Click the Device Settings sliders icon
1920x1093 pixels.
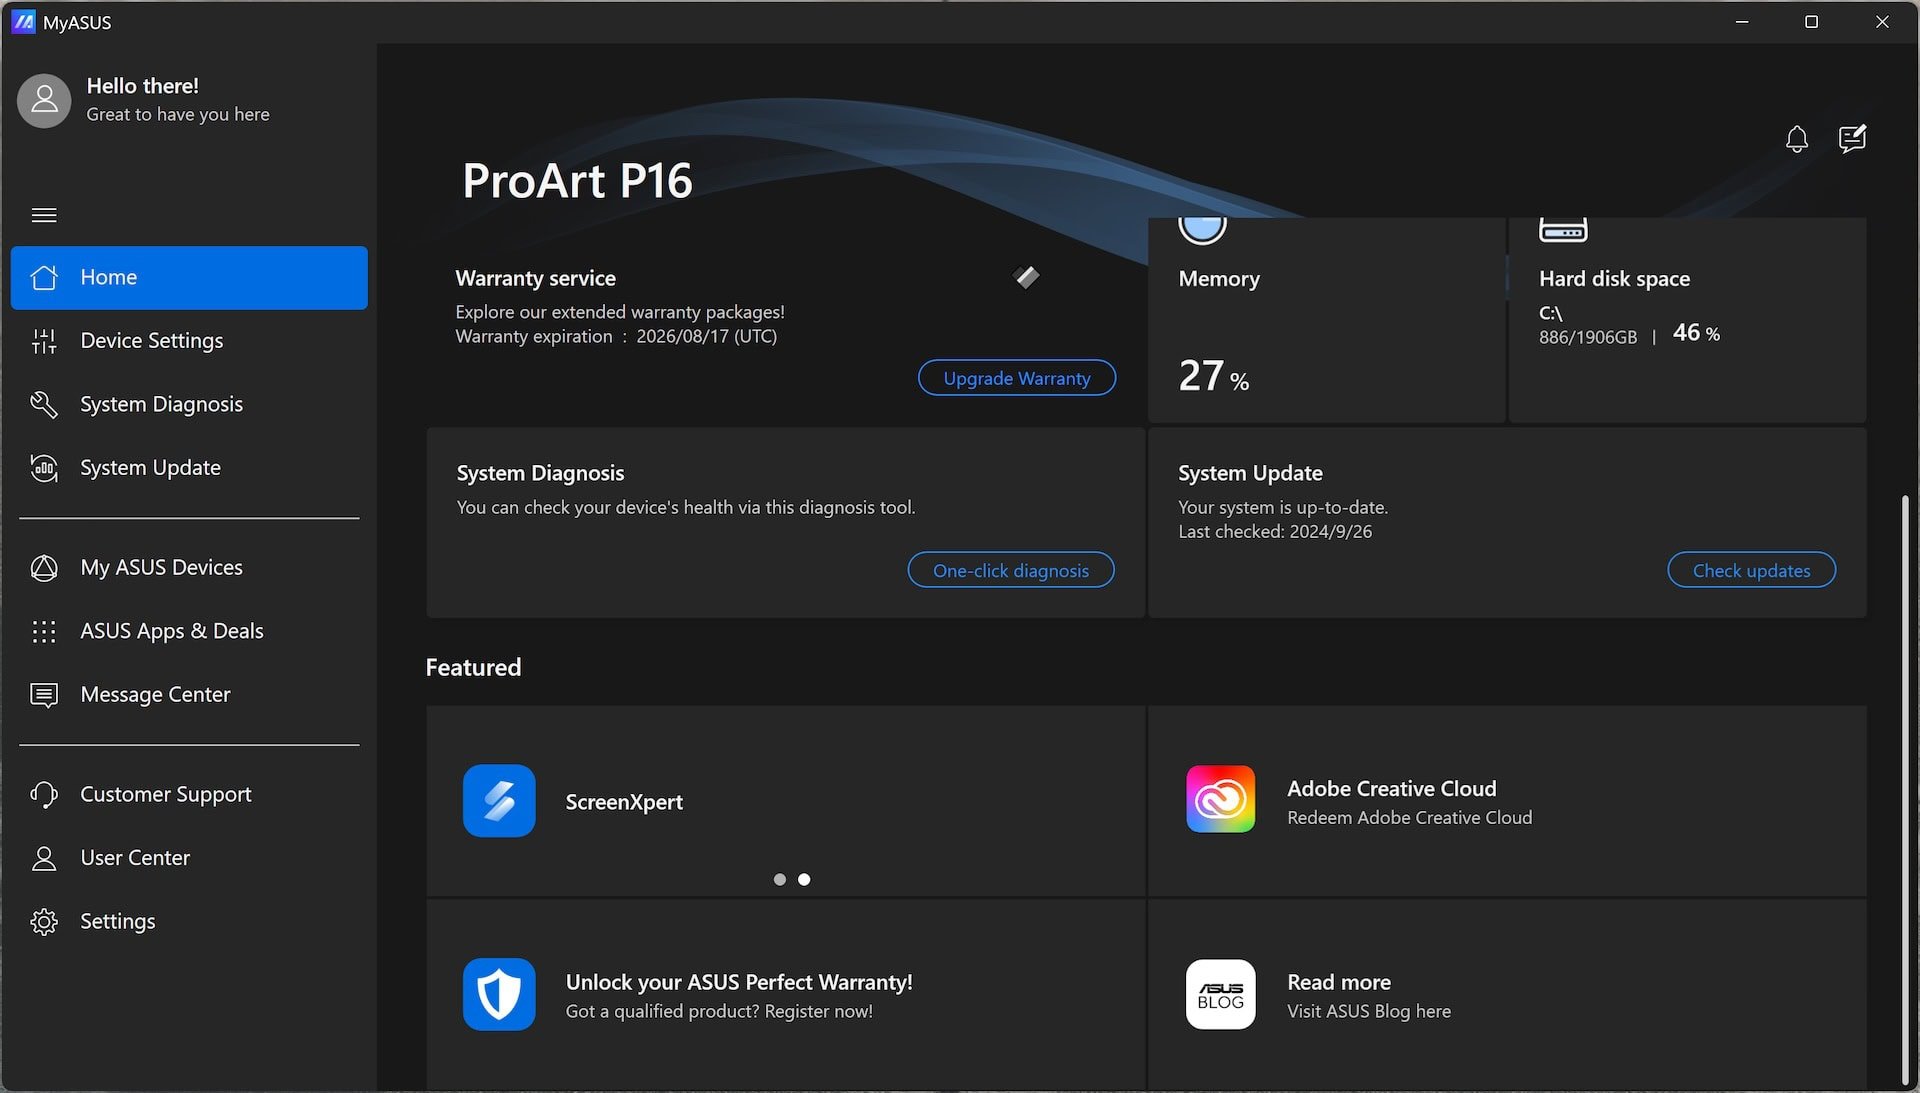click(44, 341)
